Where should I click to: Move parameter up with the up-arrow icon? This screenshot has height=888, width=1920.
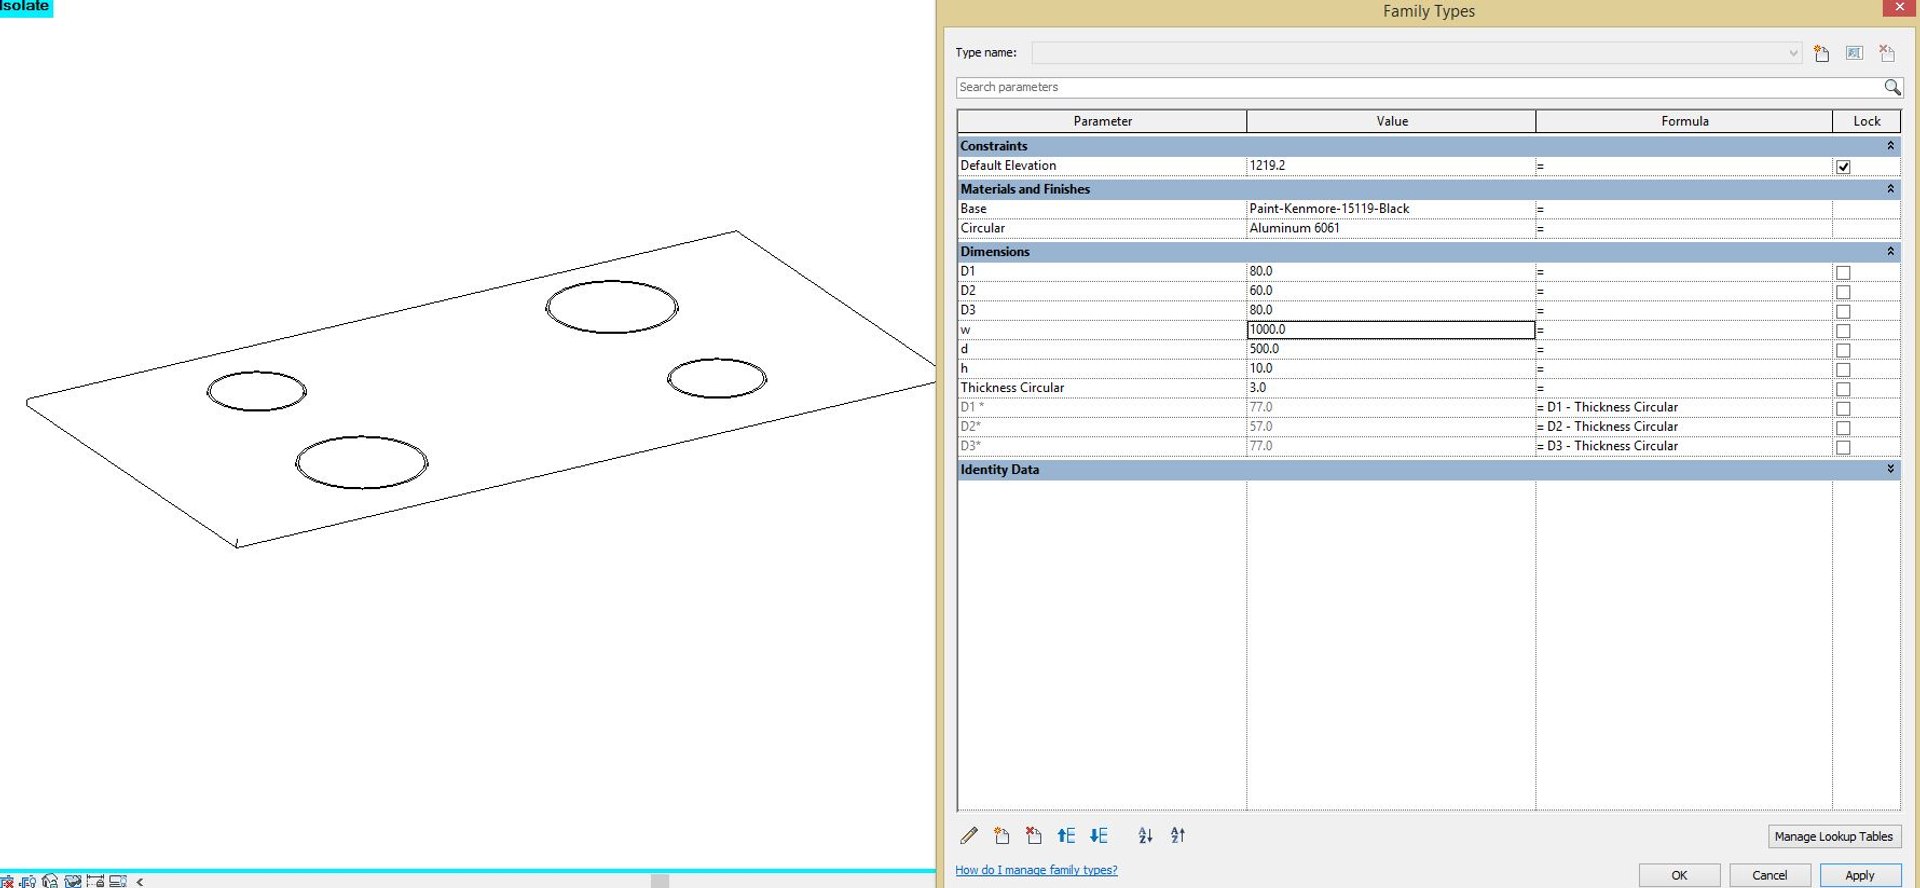pos(1066,836)
